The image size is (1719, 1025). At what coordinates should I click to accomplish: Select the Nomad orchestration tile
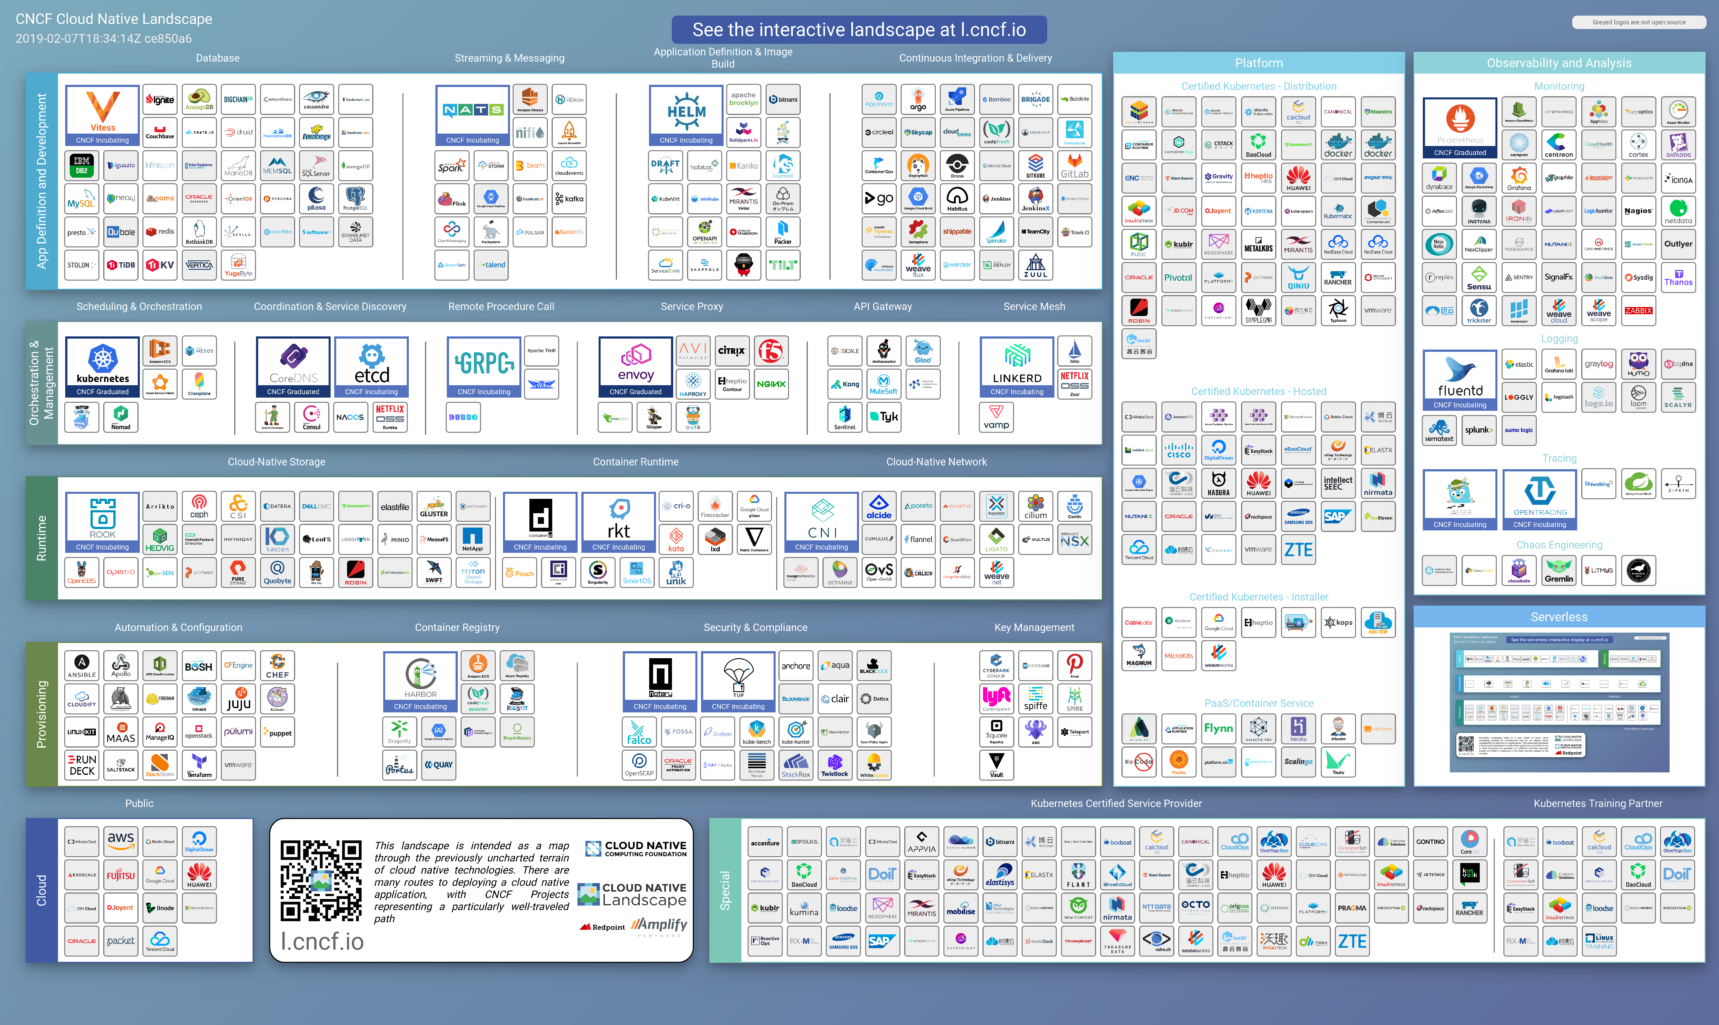click(121, 417)
